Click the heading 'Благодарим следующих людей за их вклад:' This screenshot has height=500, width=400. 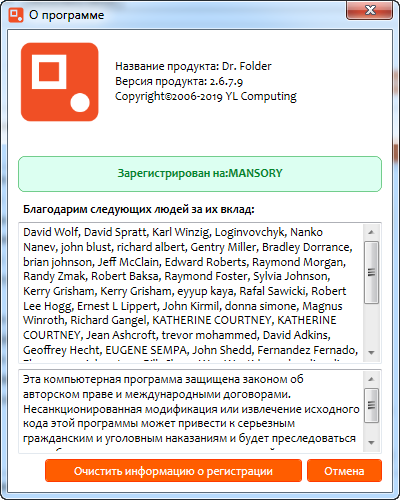click(139, 209)
